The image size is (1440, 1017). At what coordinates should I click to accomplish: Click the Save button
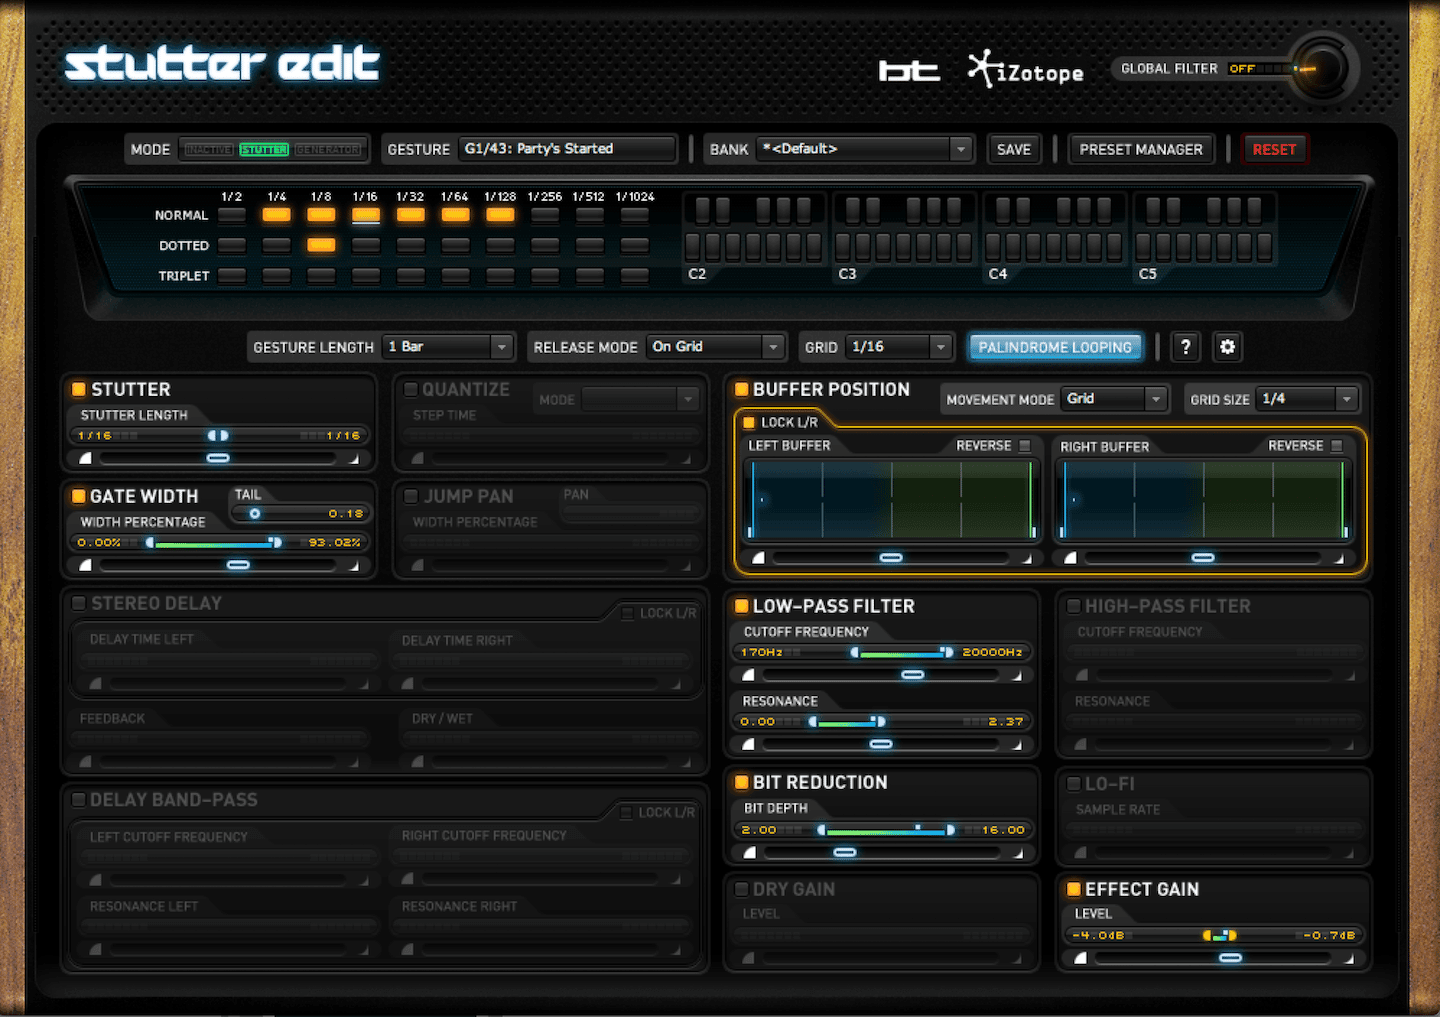(x=1014, y=149)
